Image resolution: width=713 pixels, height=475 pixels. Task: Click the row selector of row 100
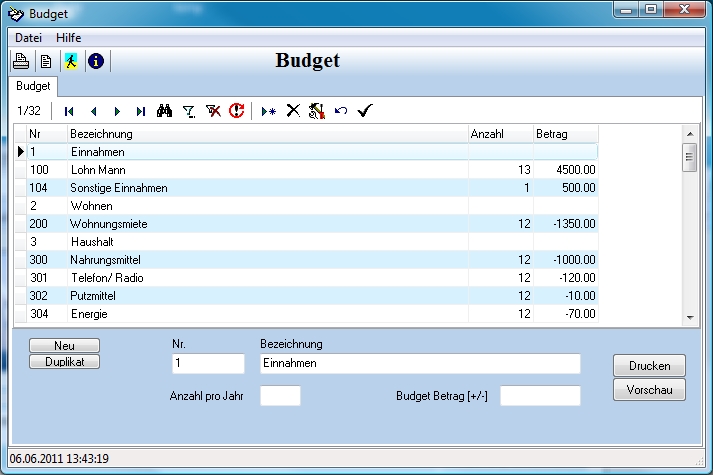[20, 170]
